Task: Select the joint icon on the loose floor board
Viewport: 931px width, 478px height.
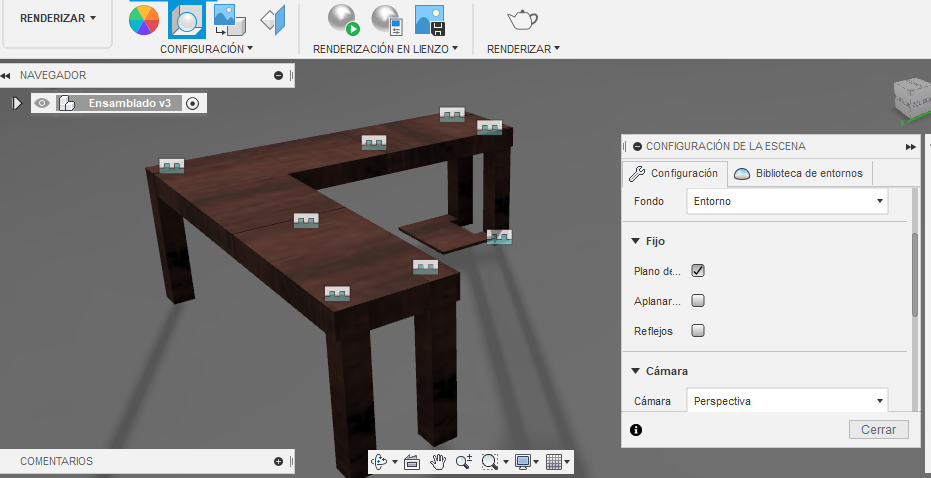Action: (499, 237)
